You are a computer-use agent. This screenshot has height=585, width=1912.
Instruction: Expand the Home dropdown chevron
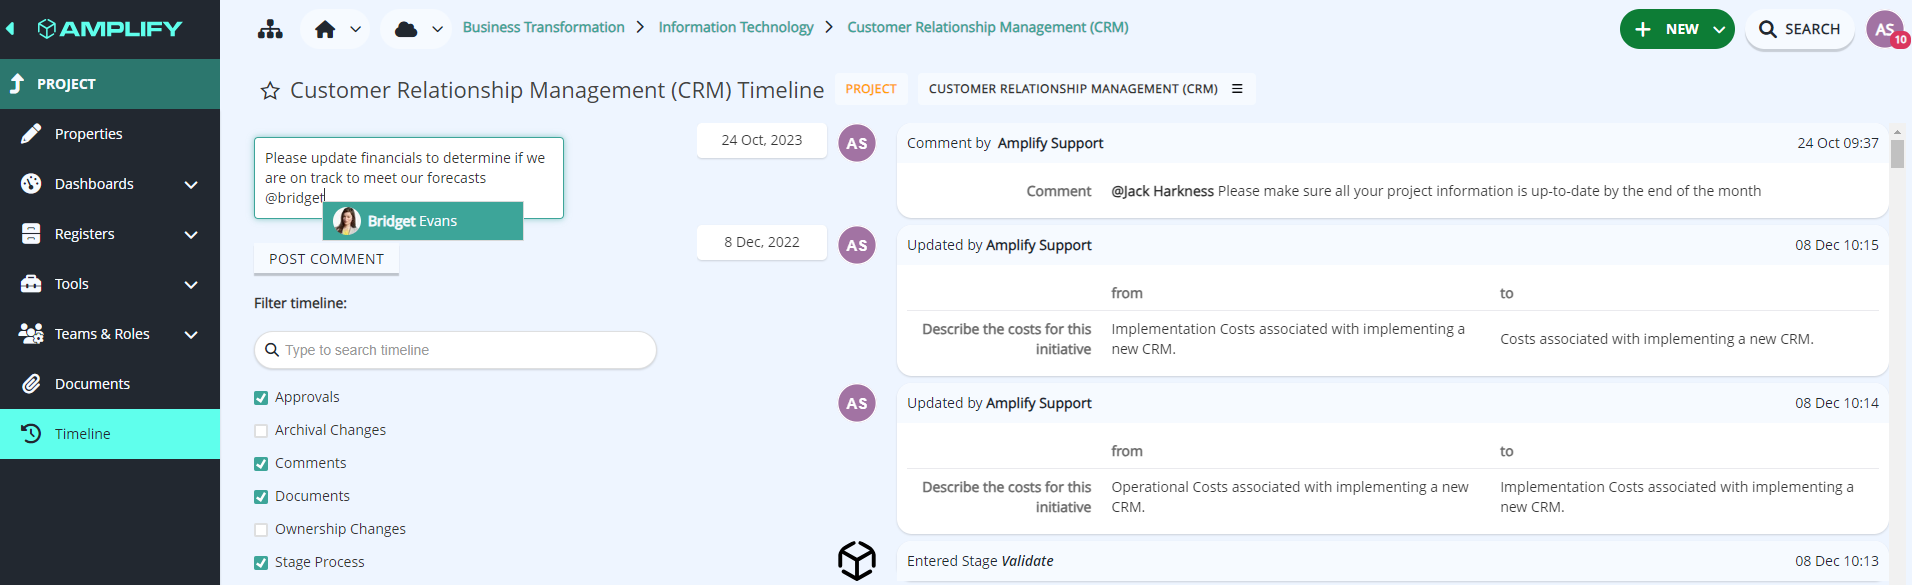pos(355,29)
